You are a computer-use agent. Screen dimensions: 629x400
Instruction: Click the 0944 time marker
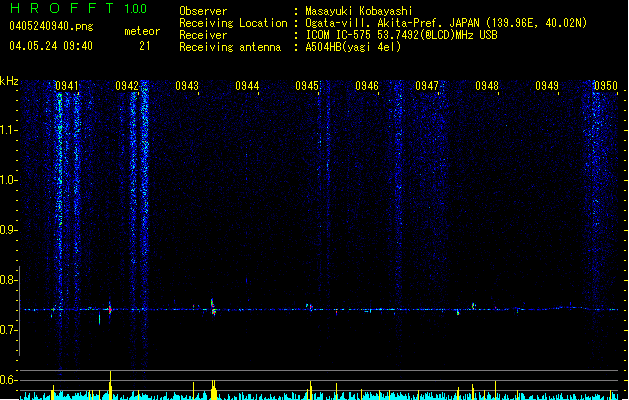point(247,86)
